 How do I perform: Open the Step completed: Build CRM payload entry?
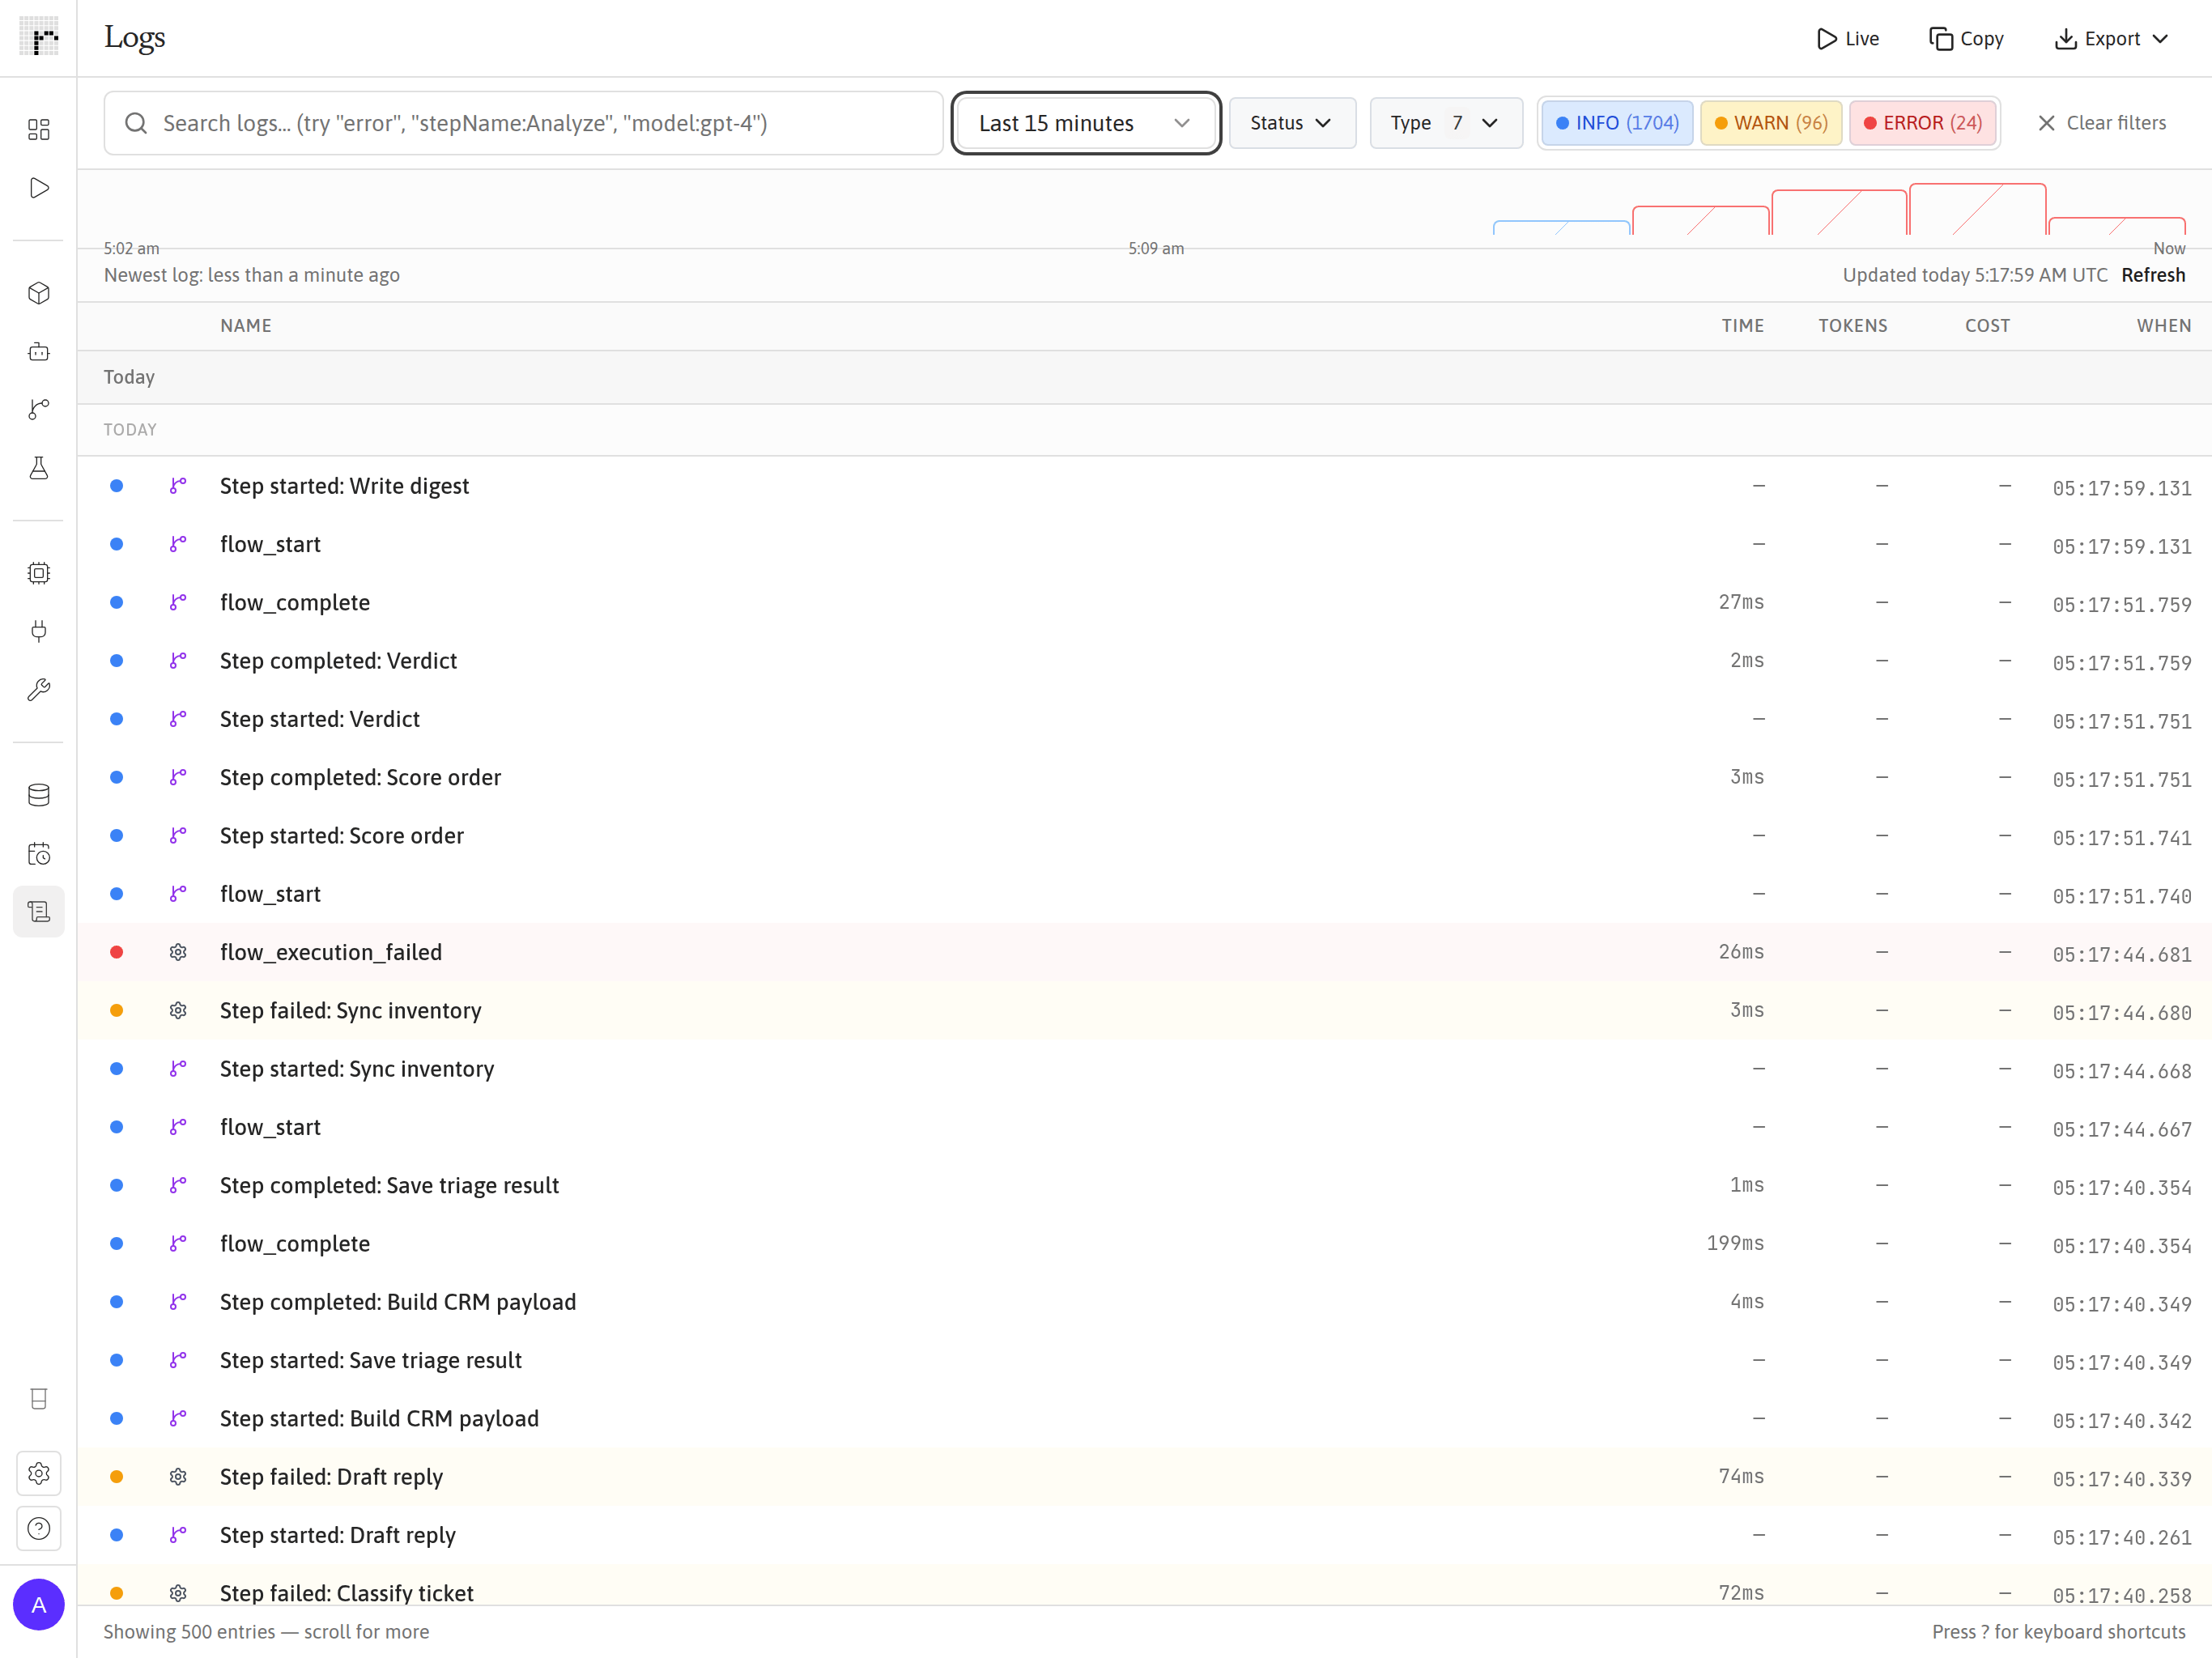[x=1144, y=1302]
